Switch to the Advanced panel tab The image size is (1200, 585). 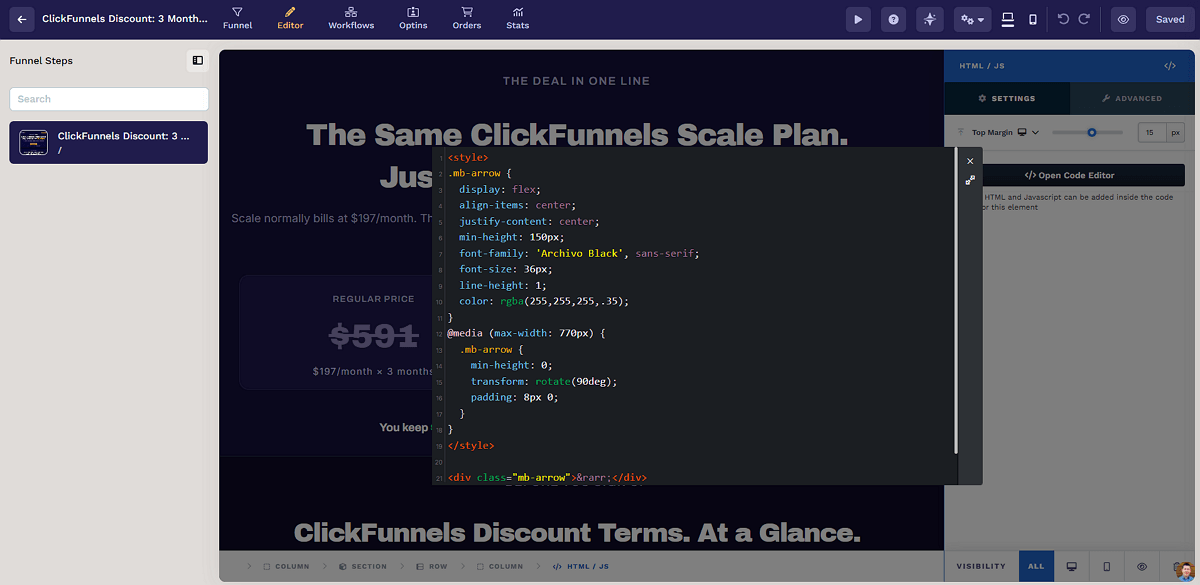pos(1132,98)
